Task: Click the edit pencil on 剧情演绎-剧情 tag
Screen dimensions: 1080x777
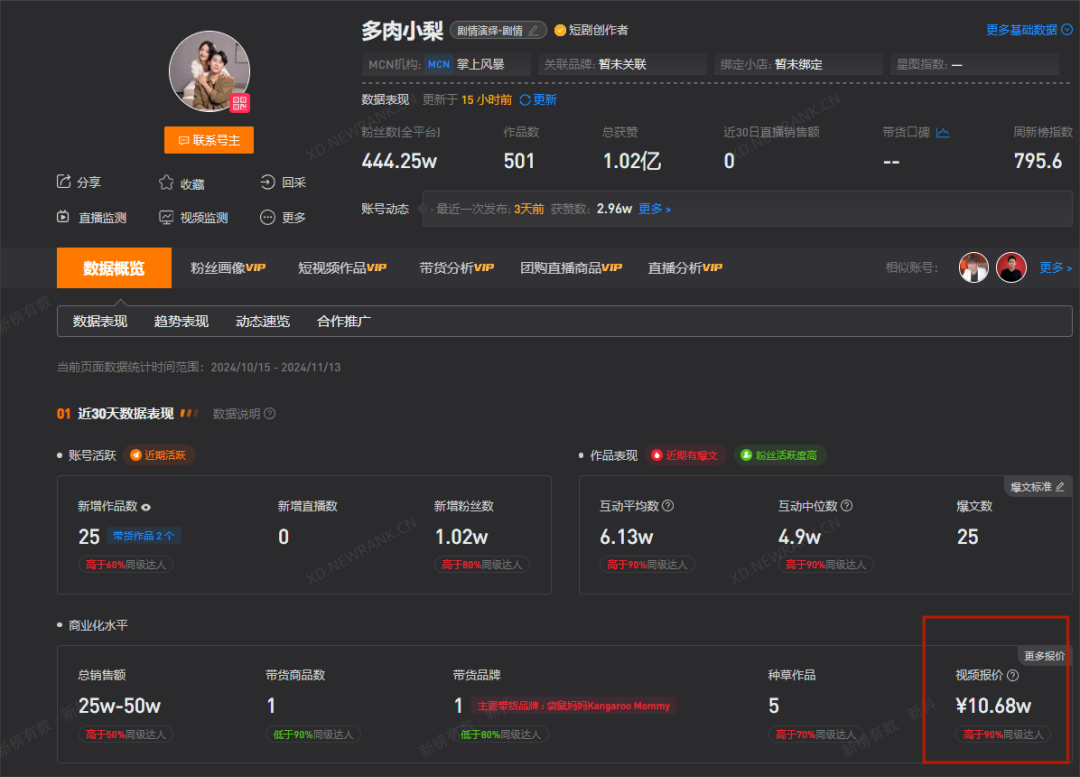Action: [x=533, y=30]
